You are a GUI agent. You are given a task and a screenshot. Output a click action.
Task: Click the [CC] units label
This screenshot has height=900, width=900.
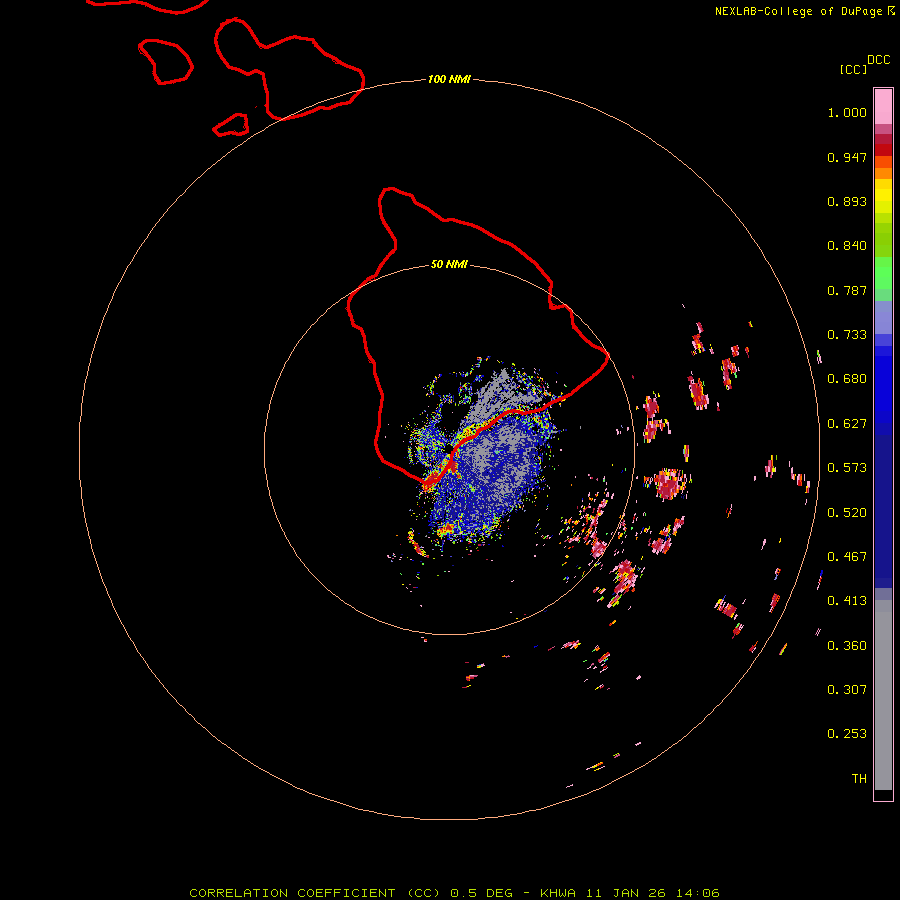(x=853, y=70)
